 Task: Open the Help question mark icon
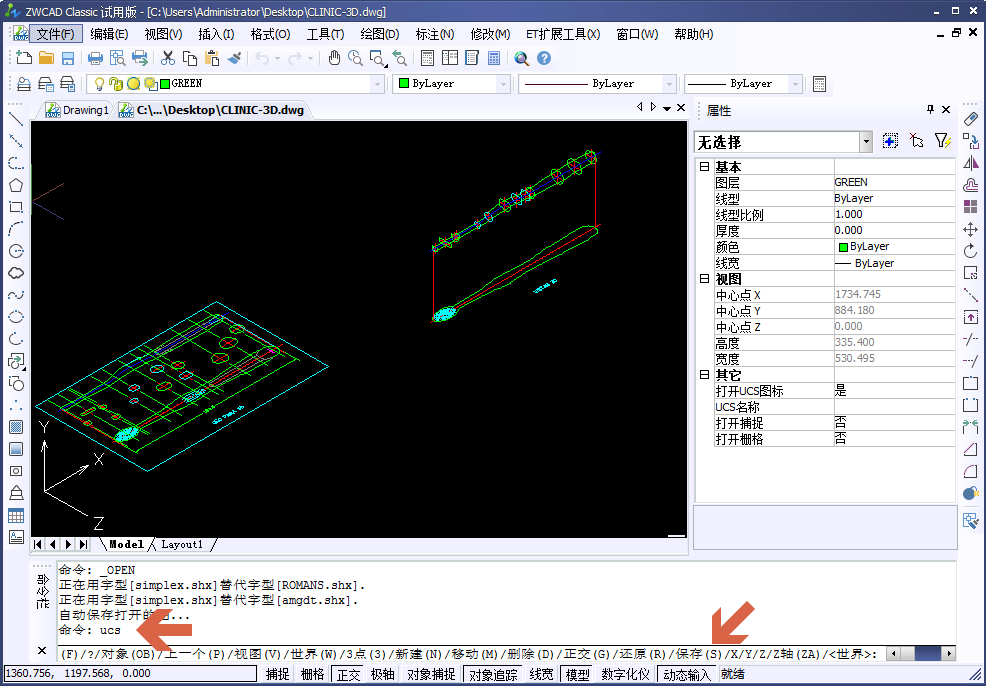pyautogui.click(x=544, y=59)
